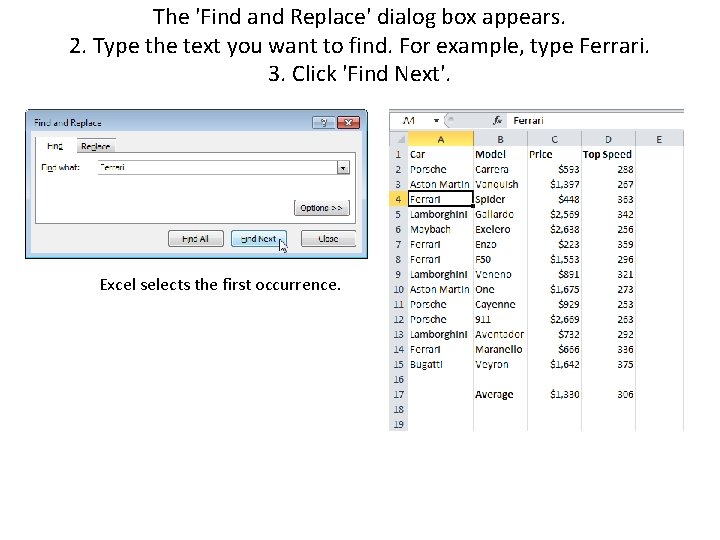Click 'Vanquish' cell

pyautogui.click(x=501, y=184)
